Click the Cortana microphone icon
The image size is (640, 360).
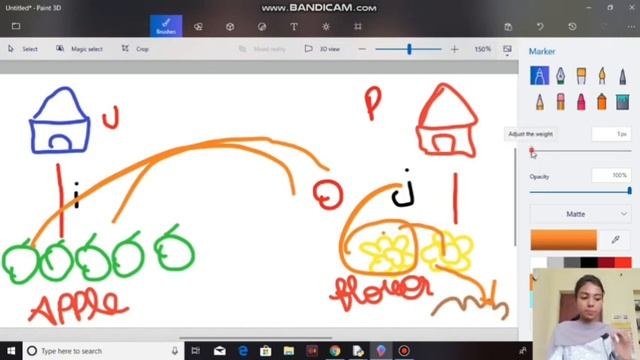tap(175, 351)
